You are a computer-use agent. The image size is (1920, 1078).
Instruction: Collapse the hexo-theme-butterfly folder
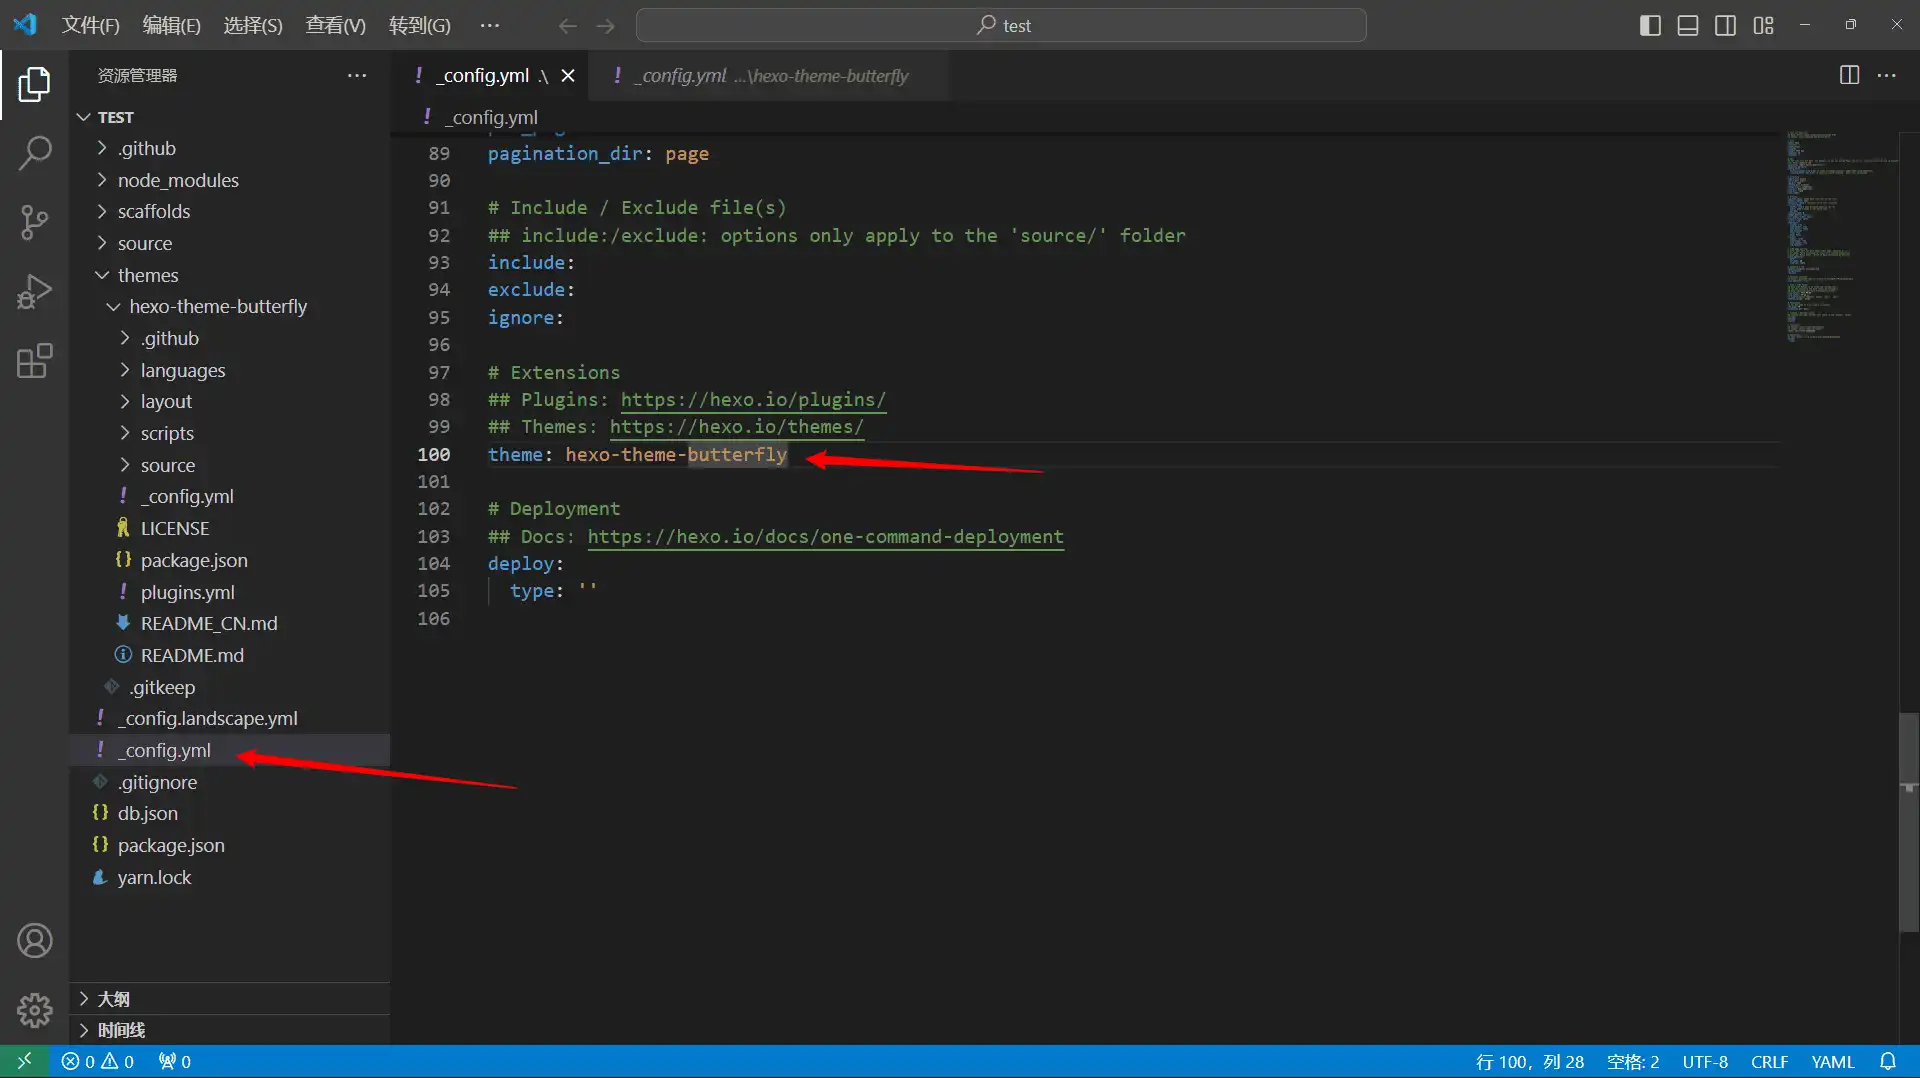(217, 306)
